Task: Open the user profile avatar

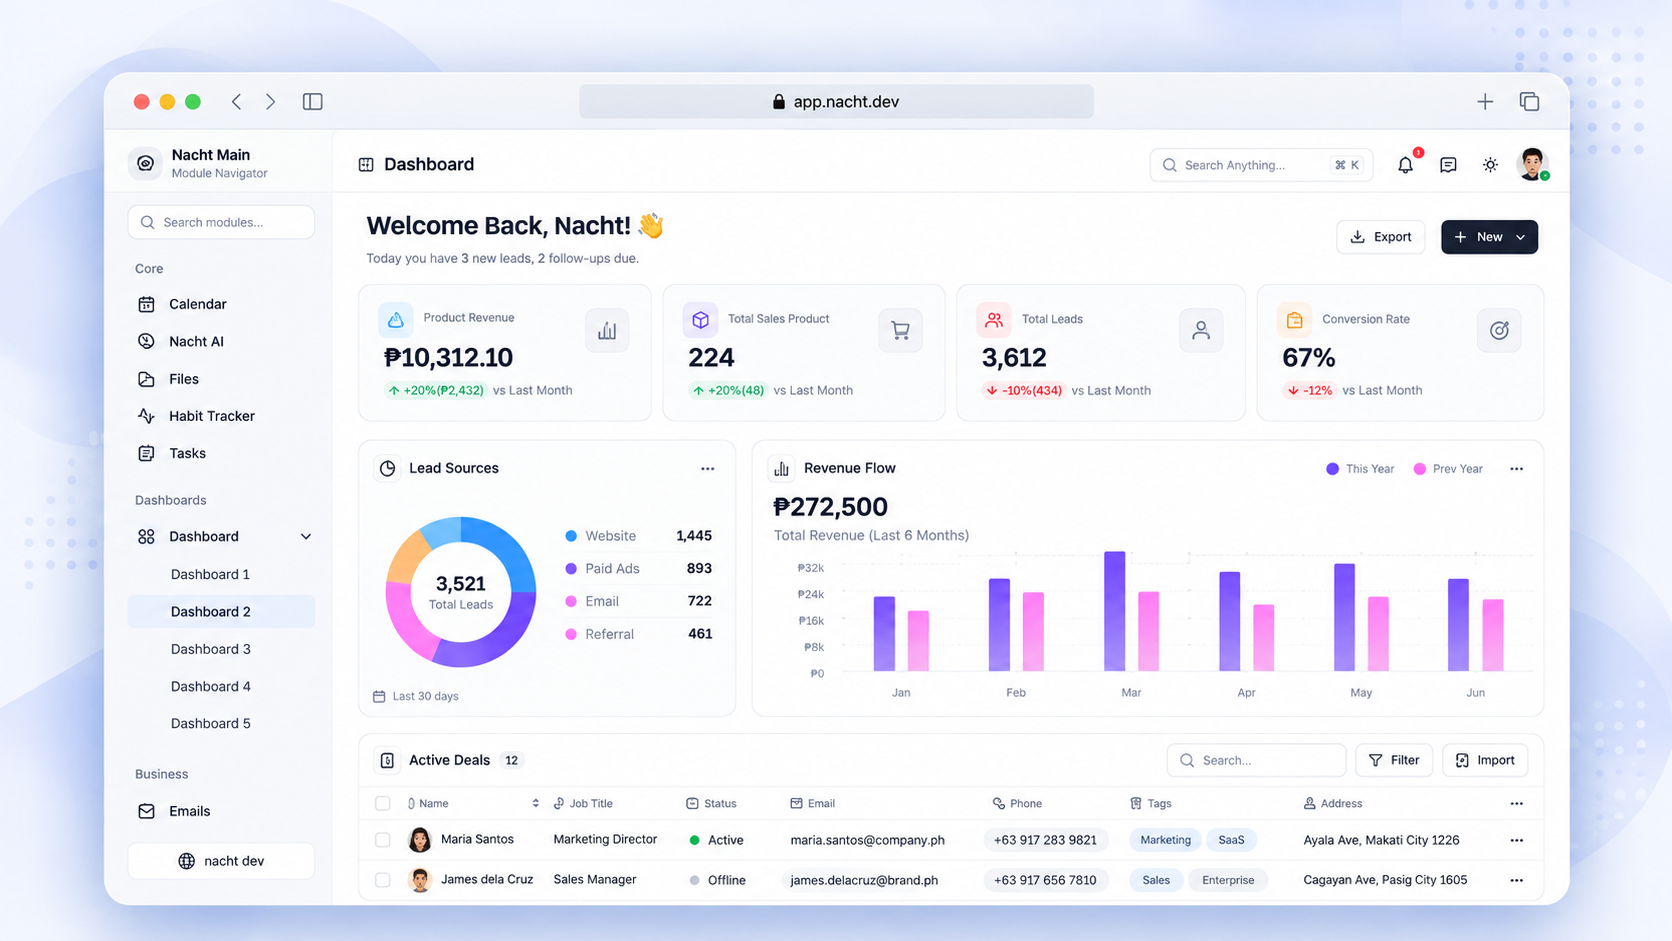Action: [1532, 164]
